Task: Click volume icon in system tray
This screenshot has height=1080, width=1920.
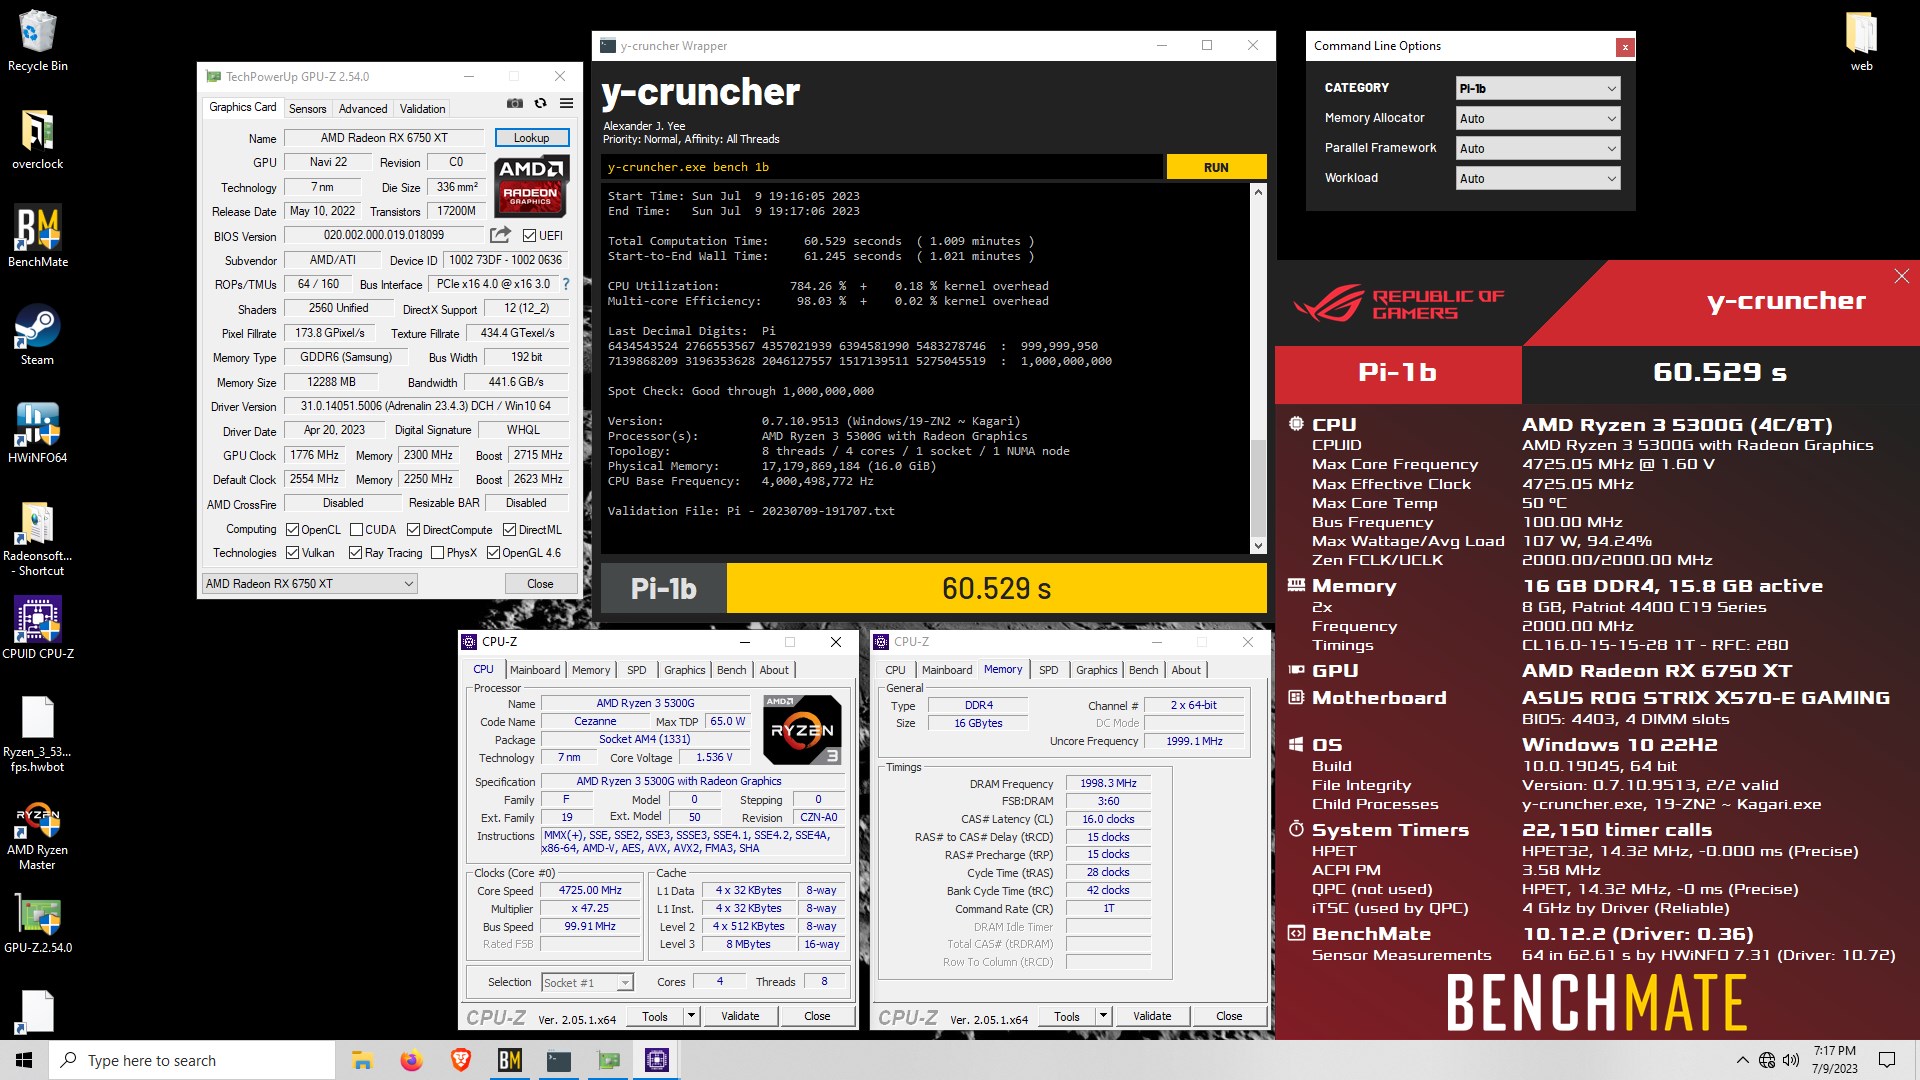Action: pyautogui.click(x=1791, y=1060)
